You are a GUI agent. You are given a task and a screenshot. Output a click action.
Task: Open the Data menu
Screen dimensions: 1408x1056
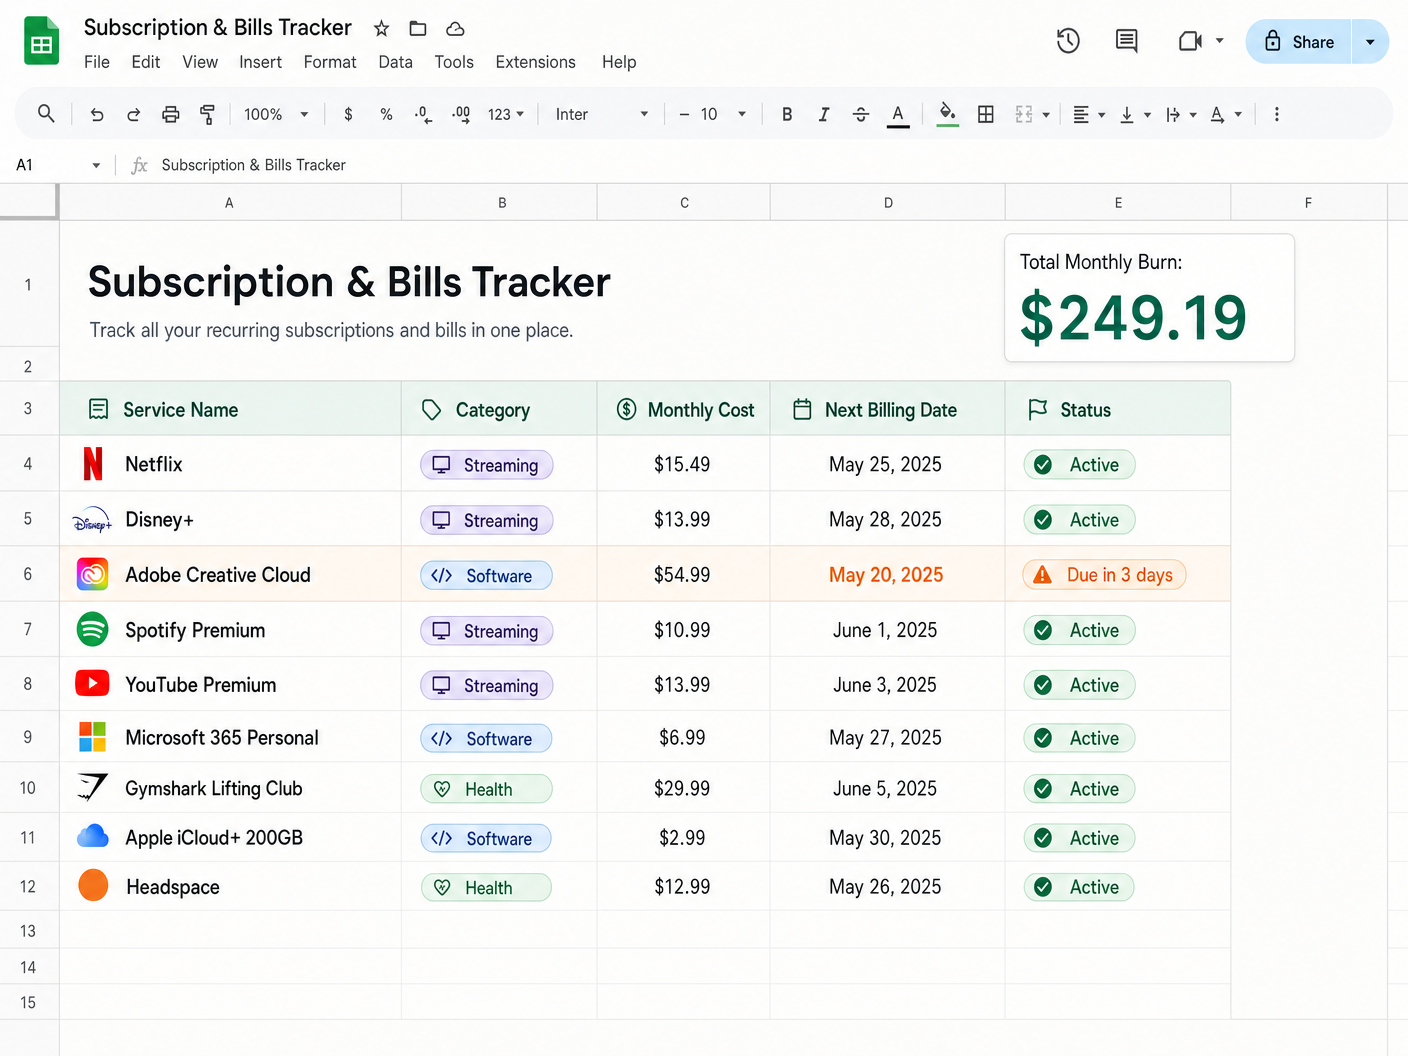[x=395, y=62]
